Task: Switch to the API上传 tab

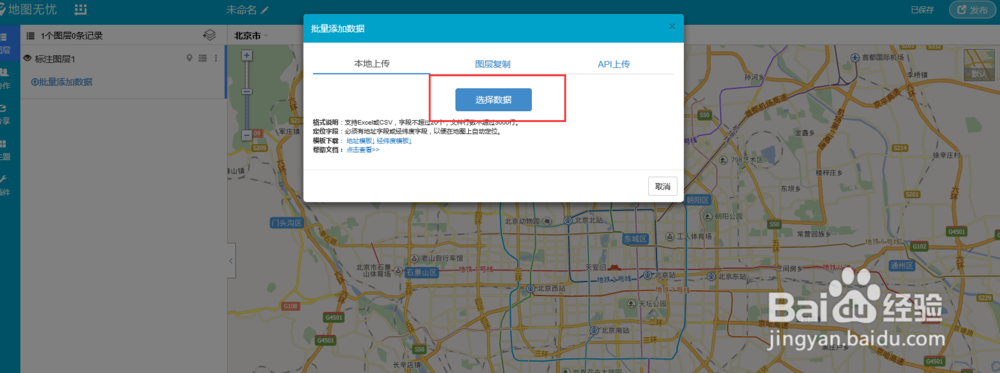Action: coord(614,64)
